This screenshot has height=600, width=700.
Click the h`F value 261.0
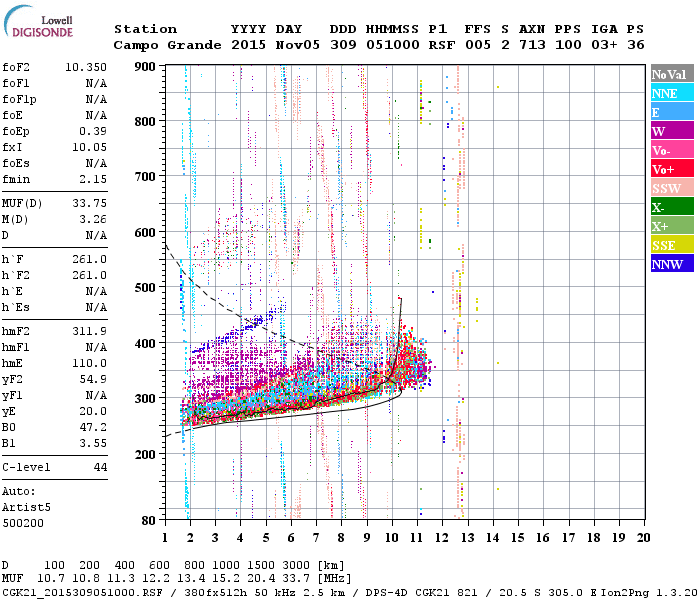[x=90, y=259]
